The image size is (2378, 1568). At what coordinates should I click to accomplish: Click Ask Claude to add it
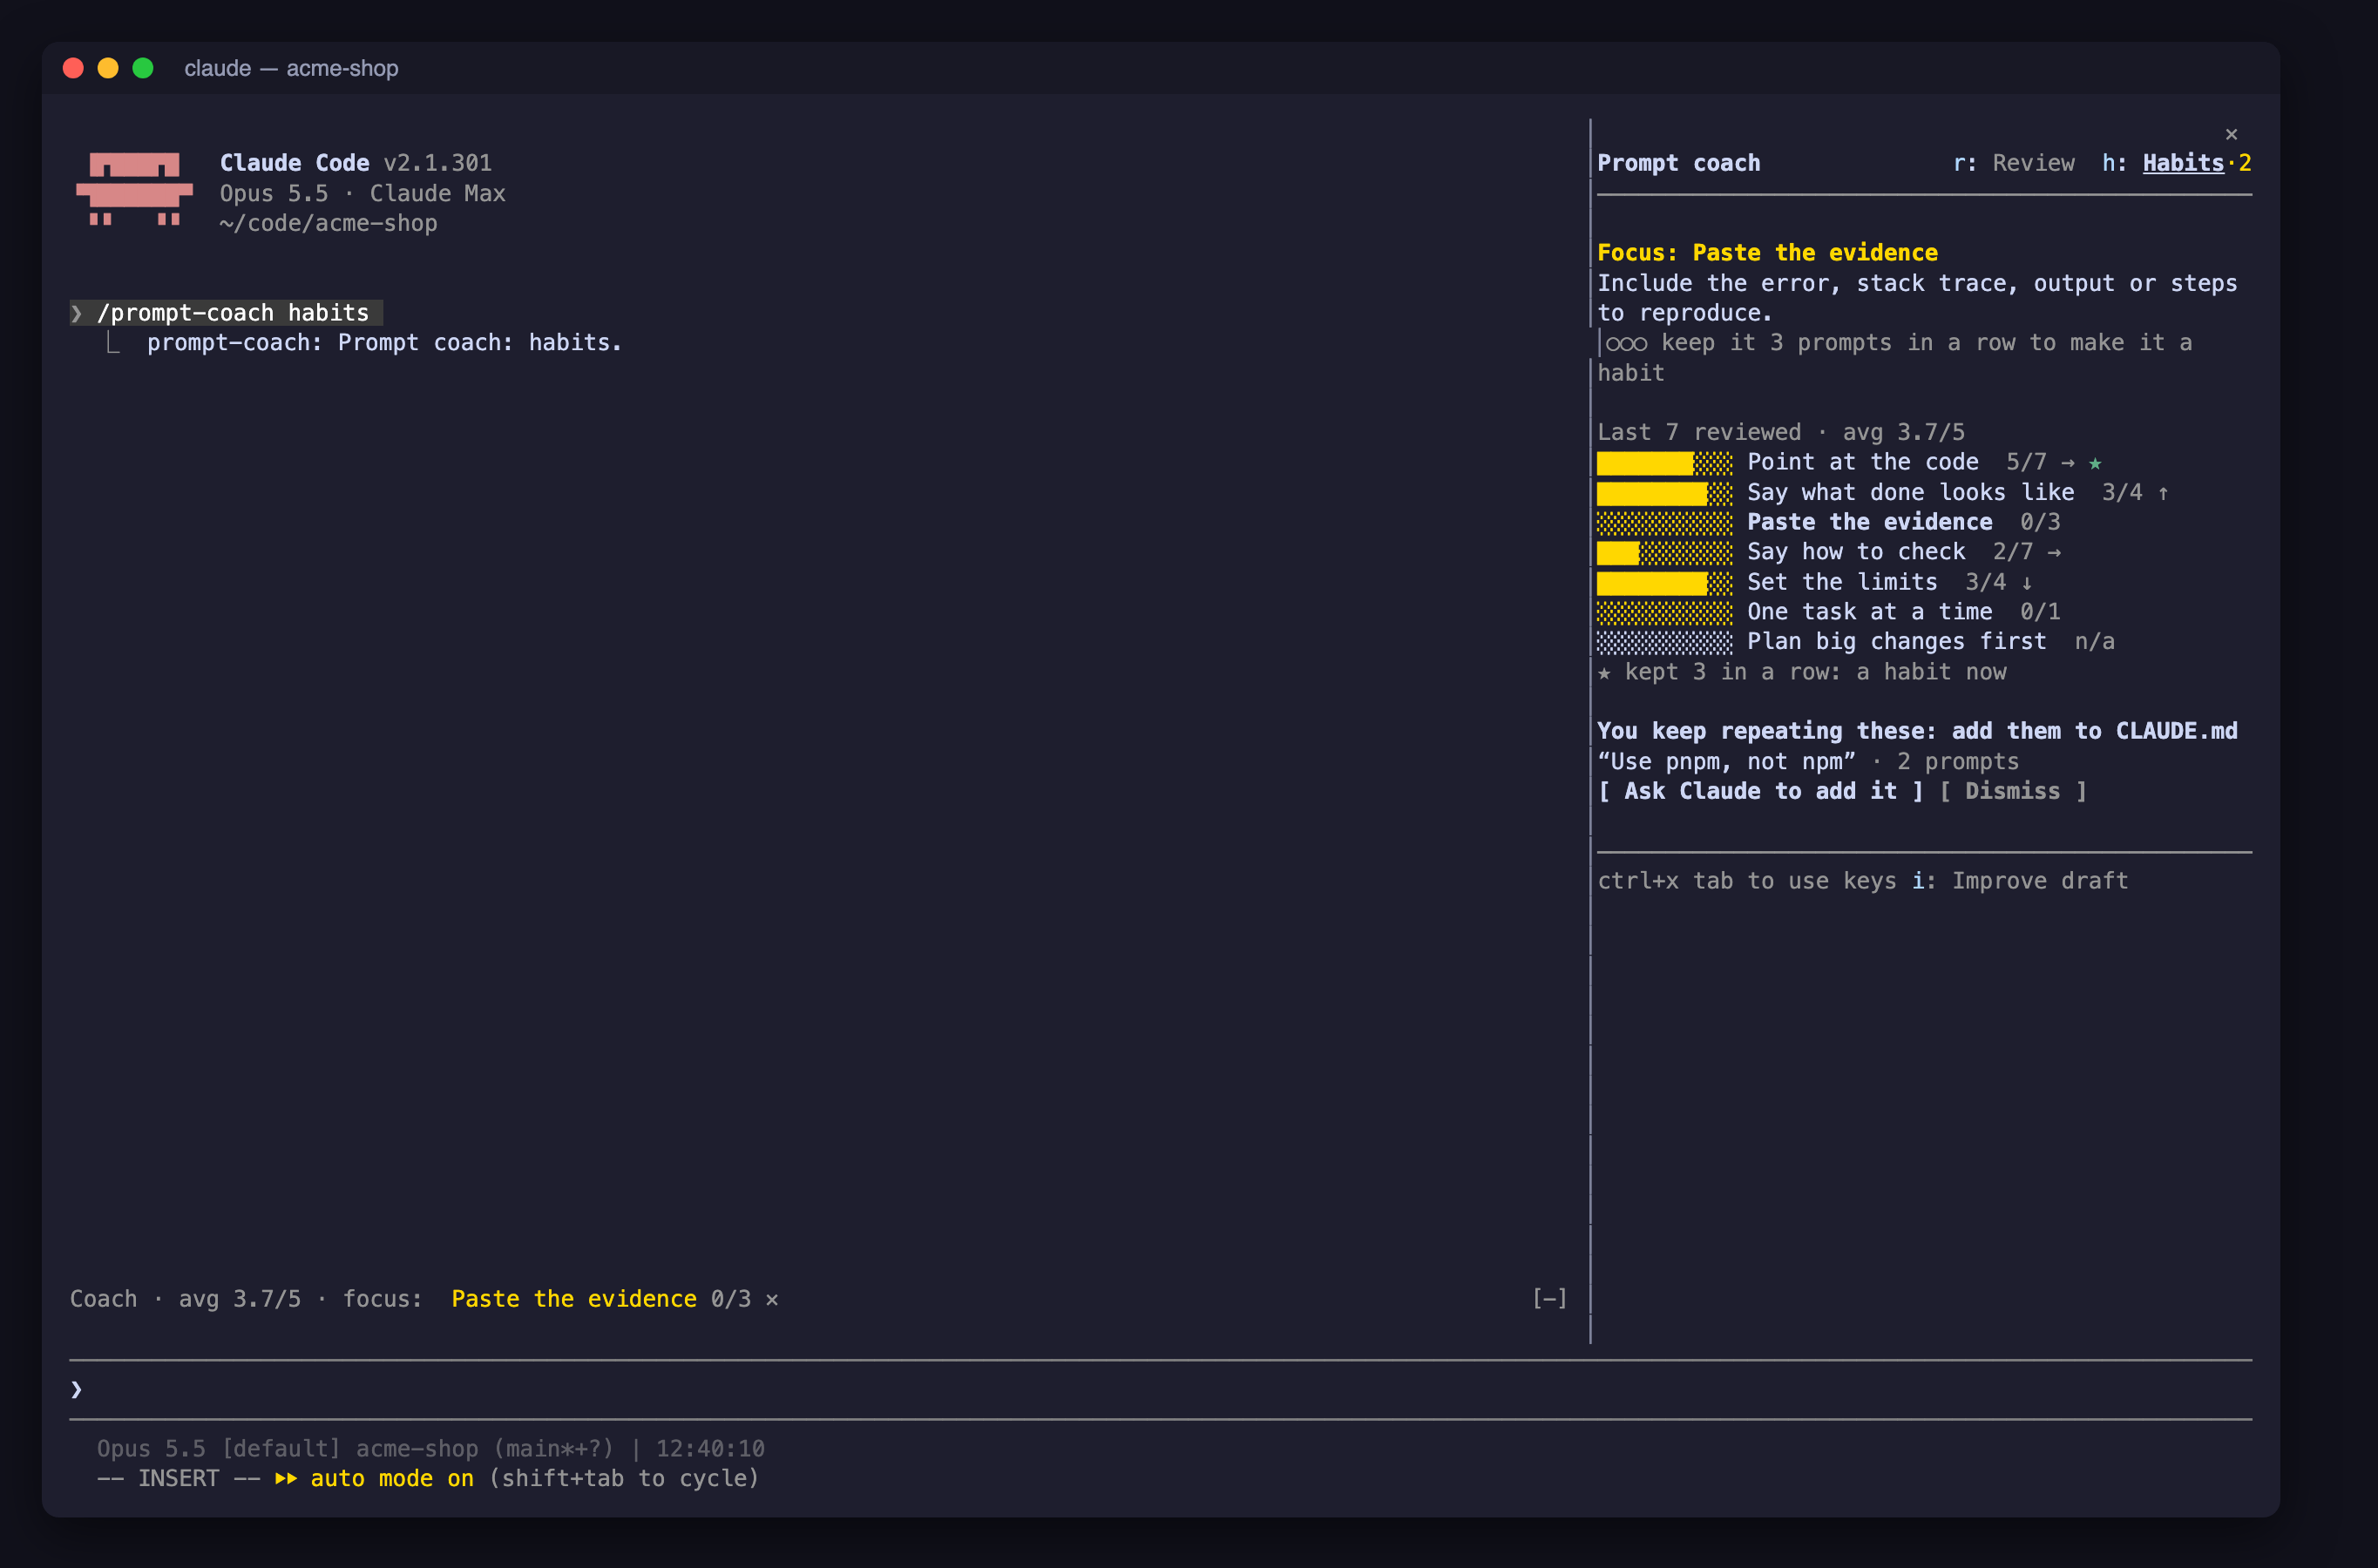pos(1760,791)
